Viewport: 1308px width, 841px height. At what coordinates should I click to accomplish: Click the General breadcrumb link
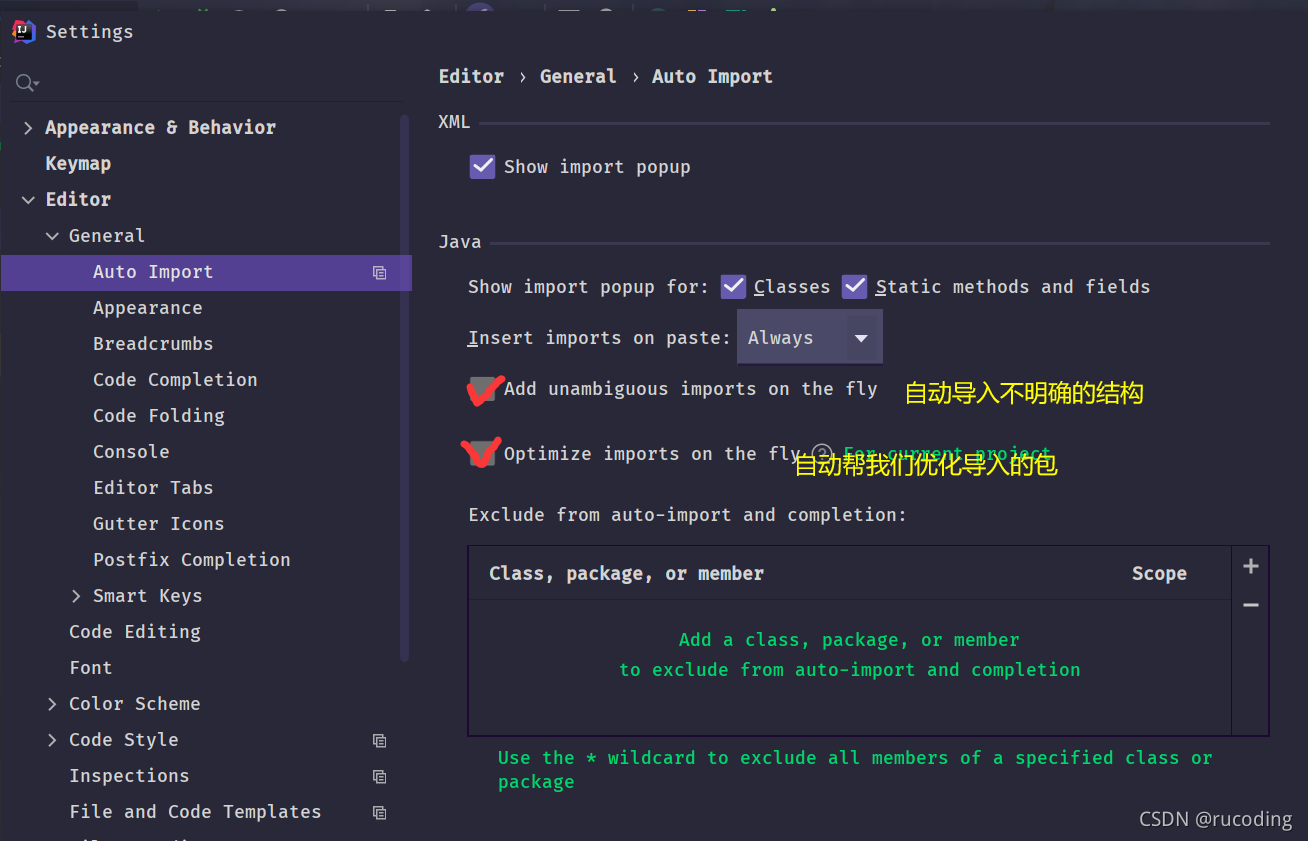578,77
